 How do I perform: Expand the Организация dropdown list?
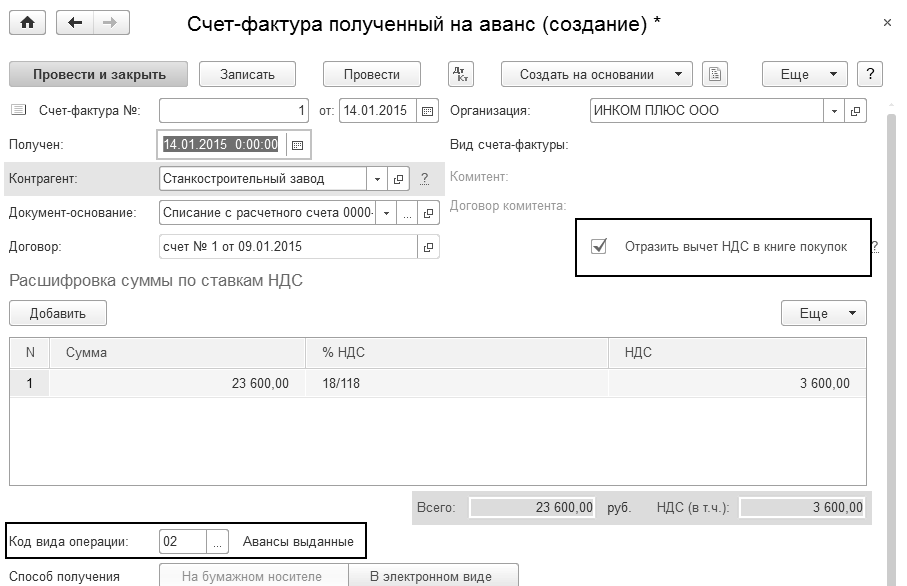click(834, 111)
